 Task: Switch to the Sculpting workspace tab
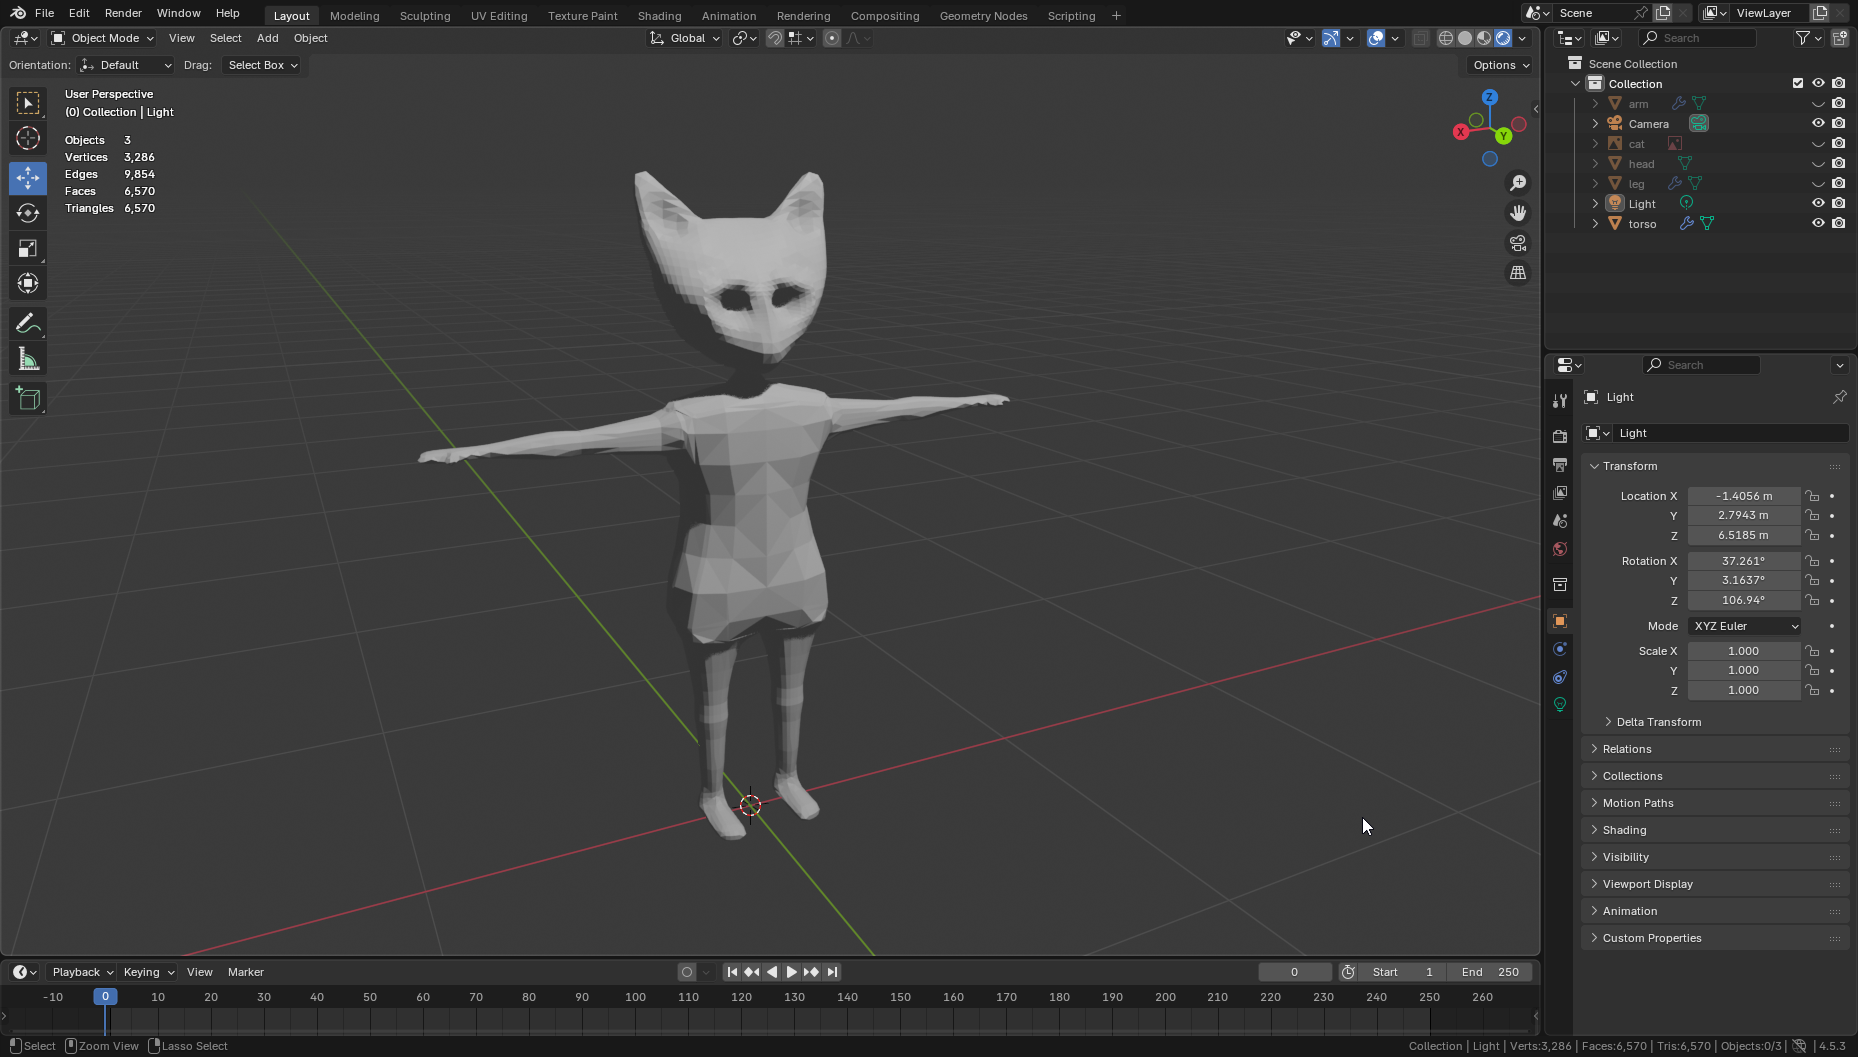pyautogui.click(x=424, y=16)
